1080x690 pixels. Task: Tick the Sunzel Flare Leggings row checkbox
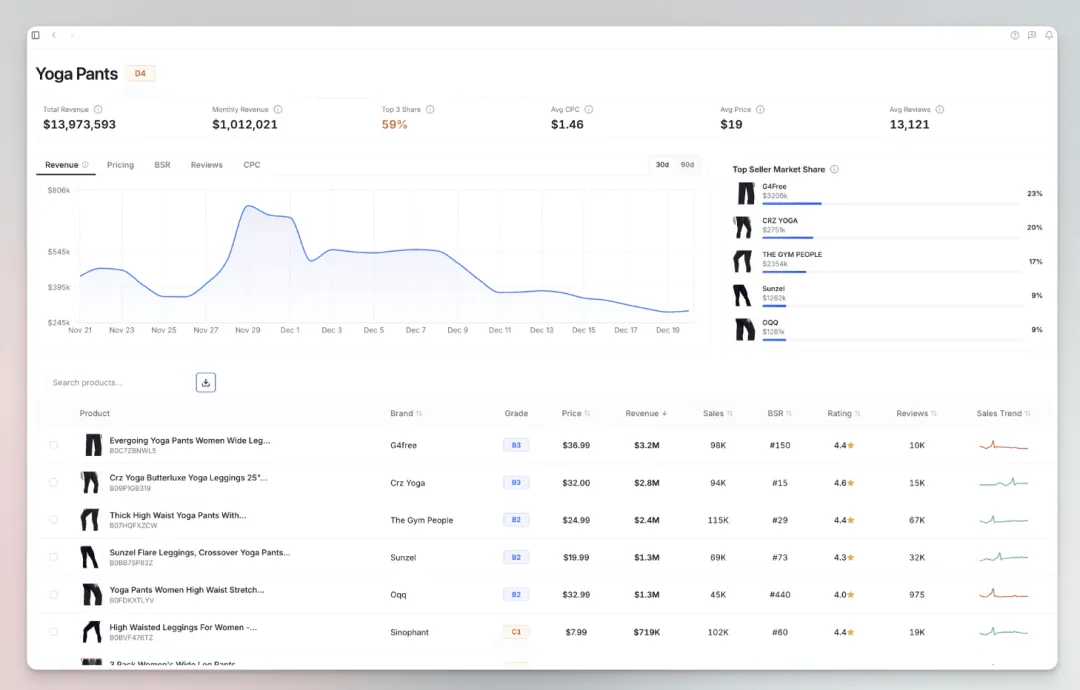pyautogui.click(x=54, y=557)
